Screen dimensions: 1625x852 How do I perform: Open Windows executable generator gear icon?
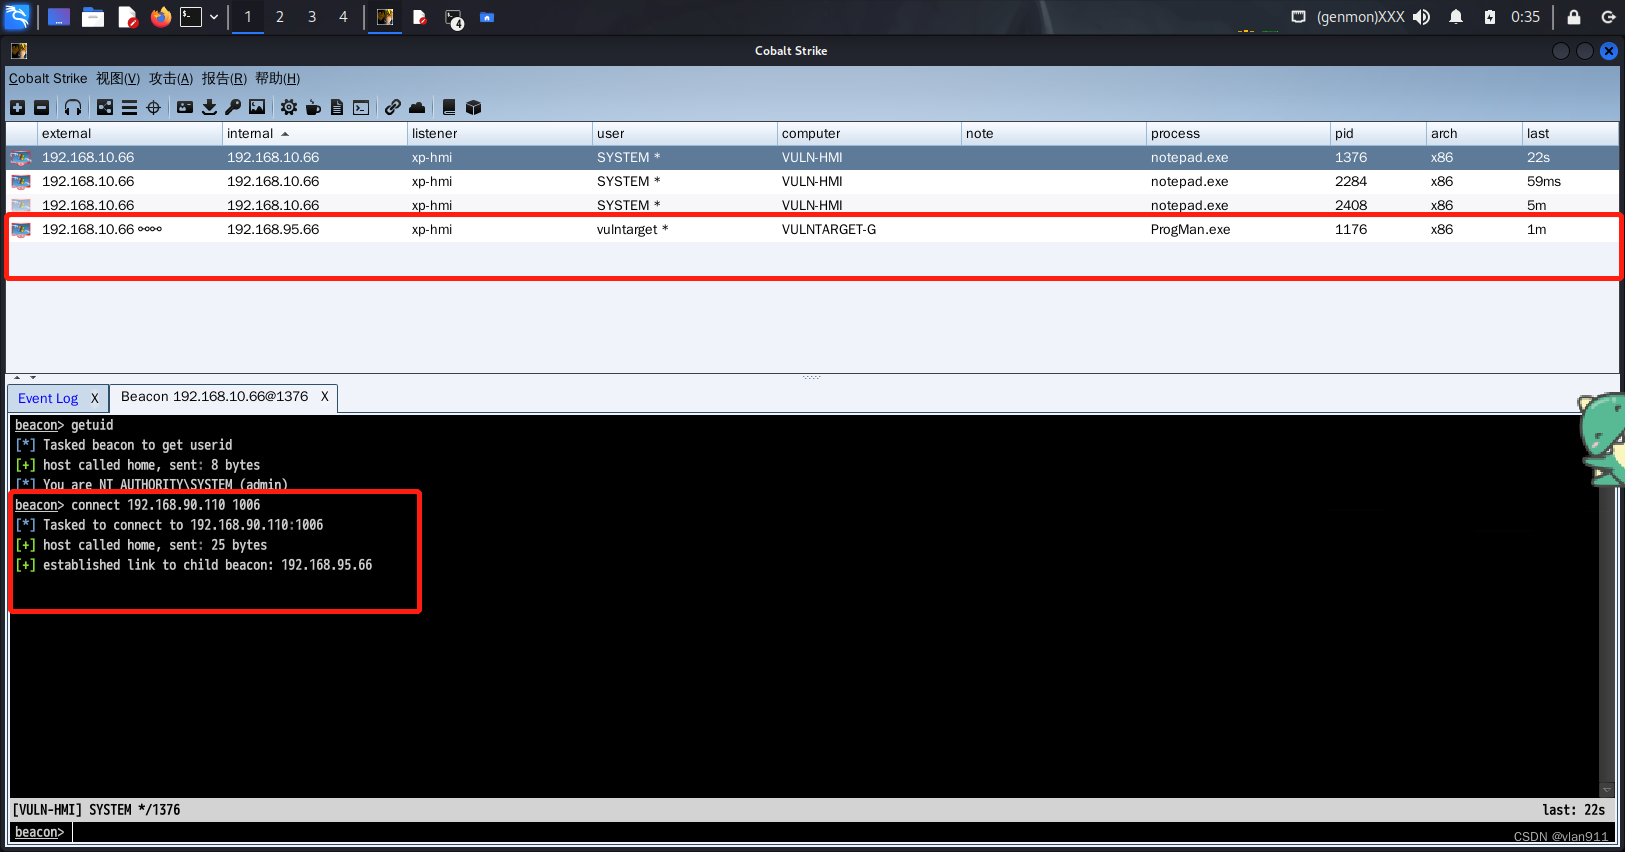pyautogui.click(x=289, y=107)
